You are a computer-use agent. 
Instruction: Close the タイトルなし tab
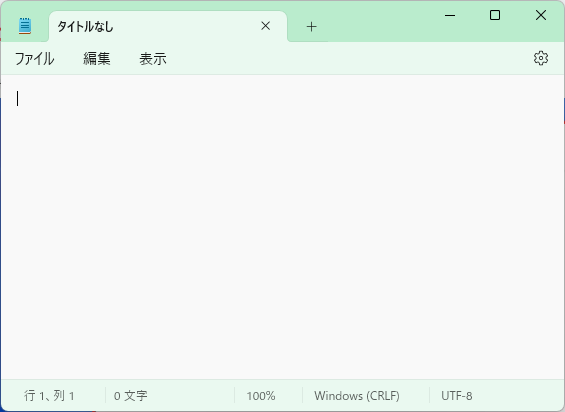(x=266, y=26)
